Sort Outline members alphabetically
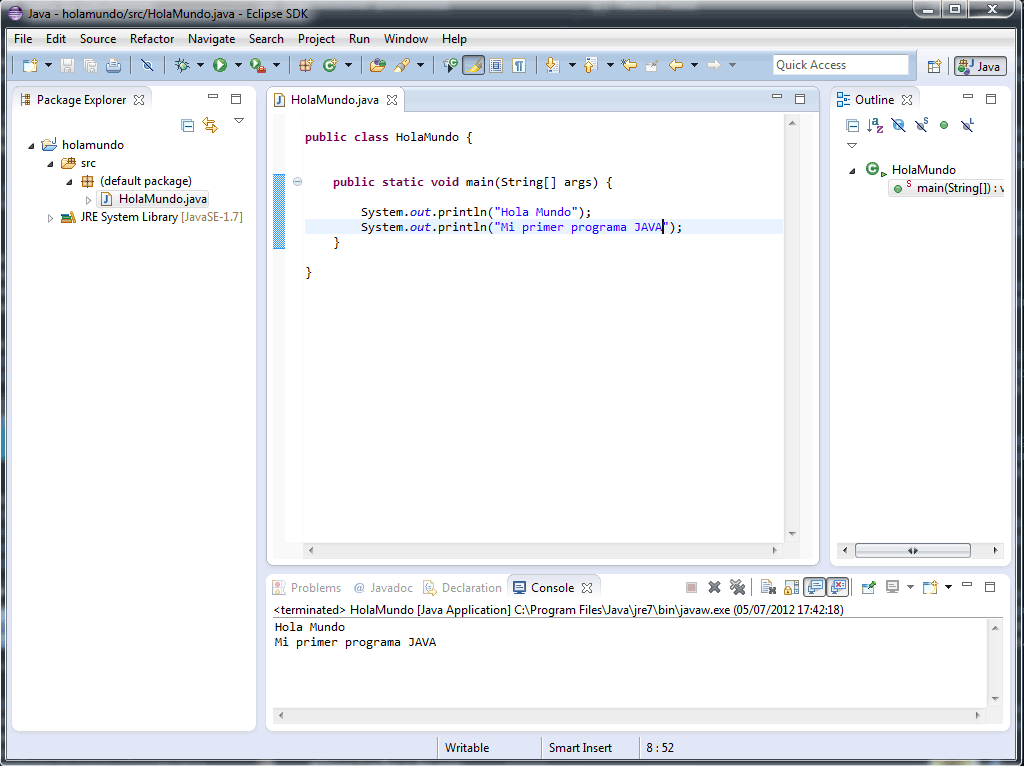 coord(875,125)
